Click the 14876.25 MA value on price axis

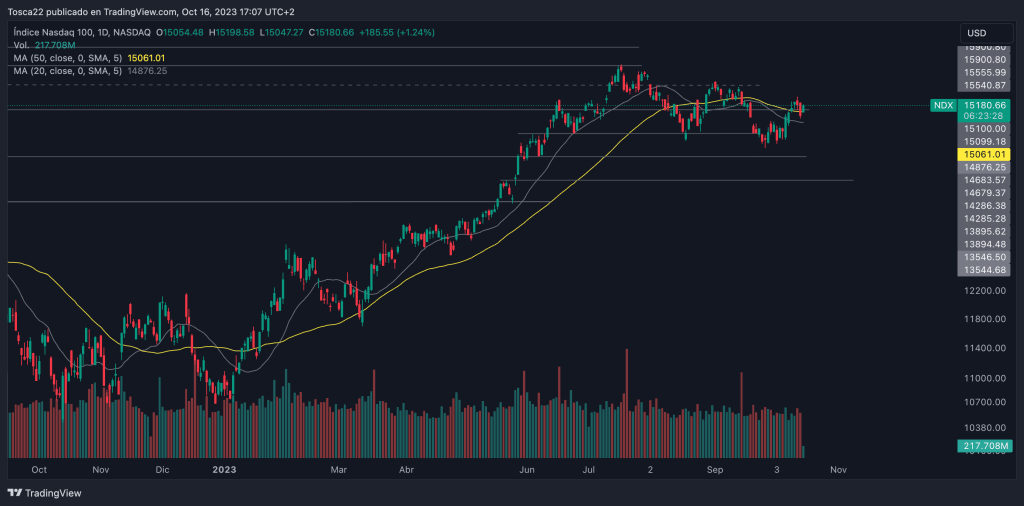point(985,168)
